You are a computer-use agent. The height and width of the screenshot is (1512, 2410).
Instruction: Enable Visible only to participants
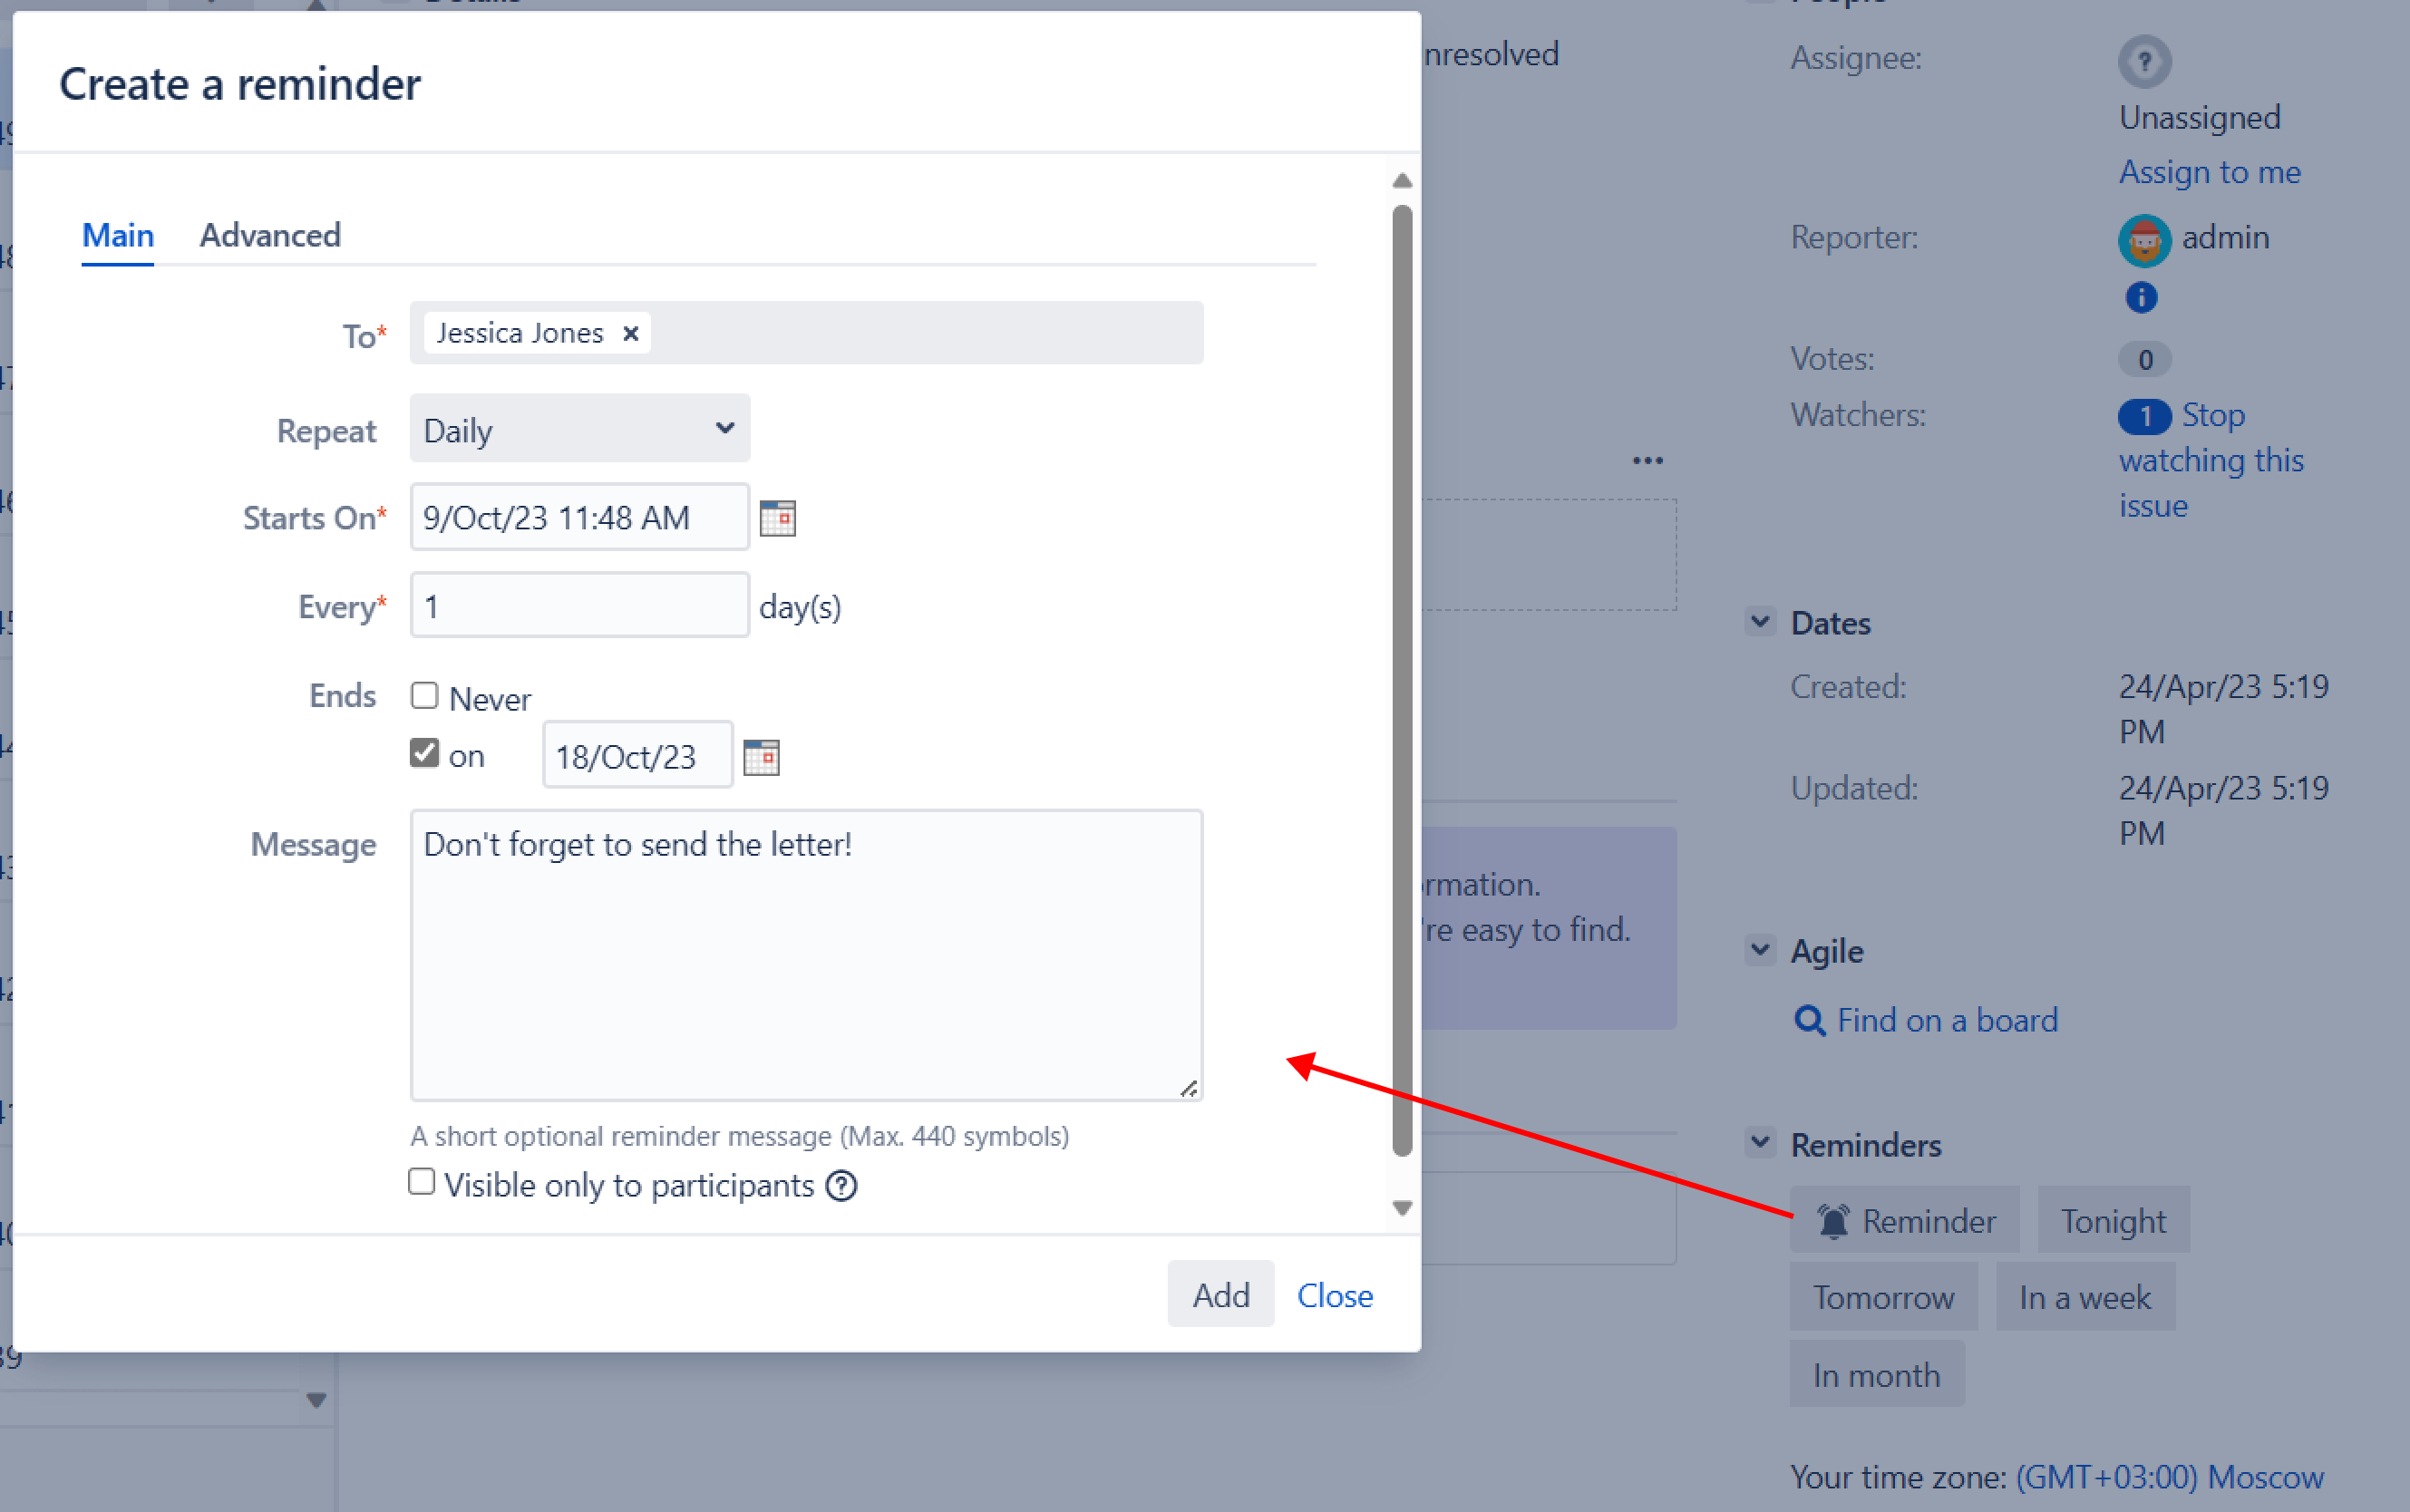[x=422, y=1182]
